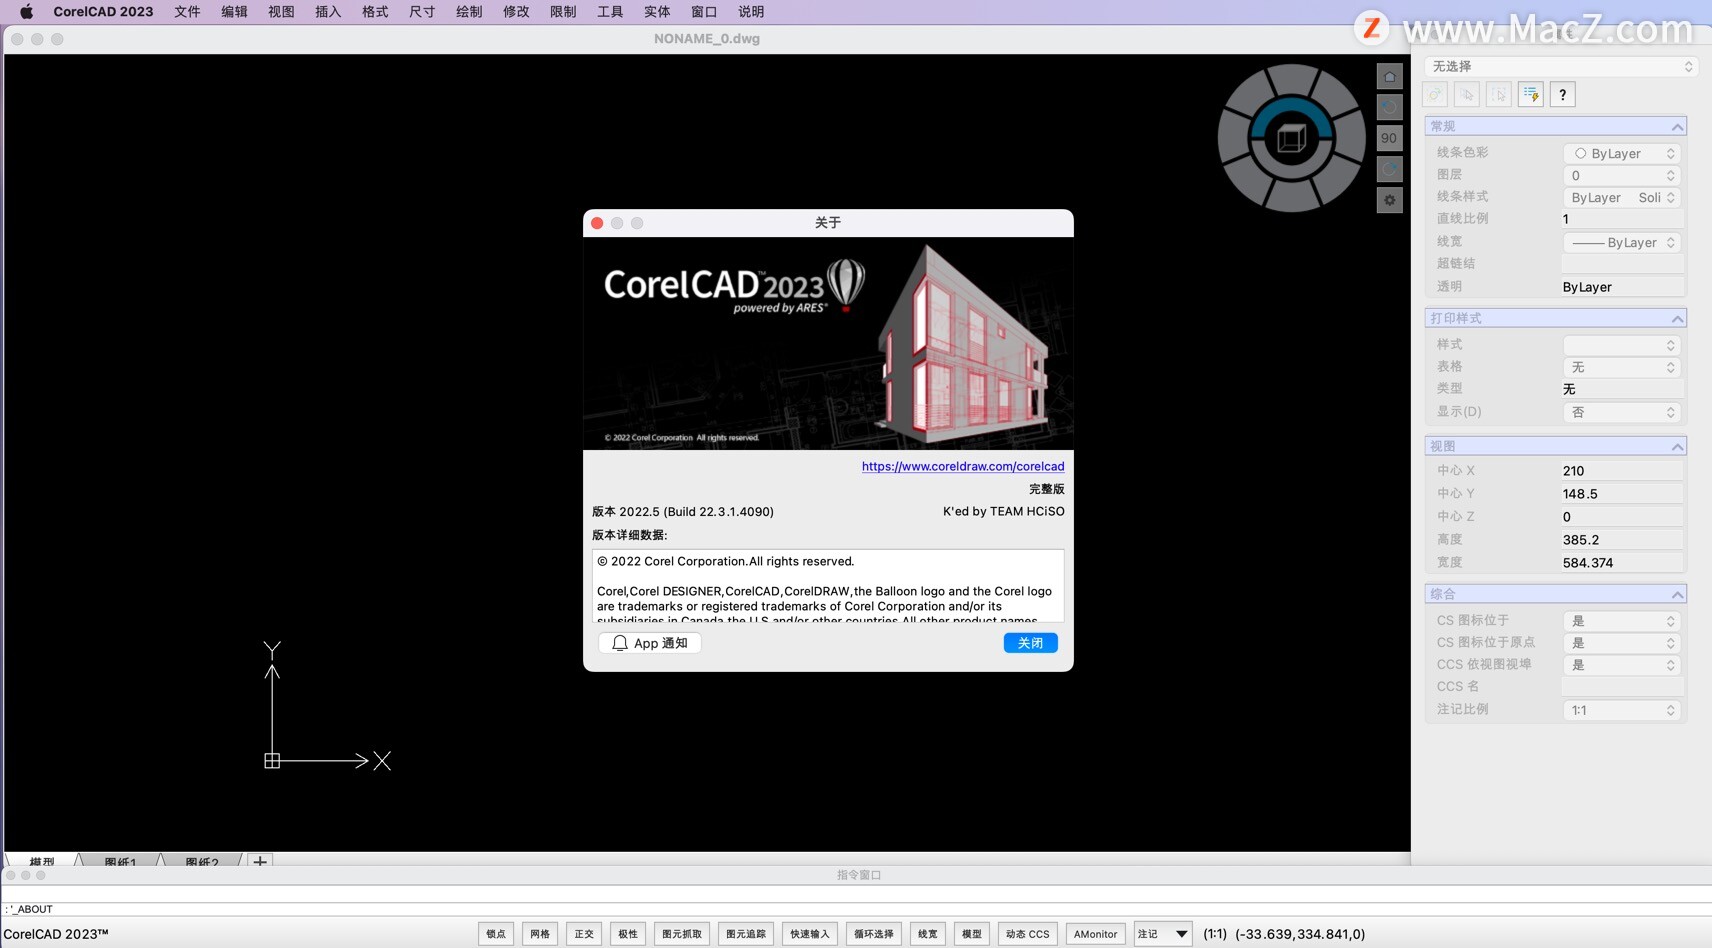
Task: Click the App 通知 button
Action: coord(650,643)
